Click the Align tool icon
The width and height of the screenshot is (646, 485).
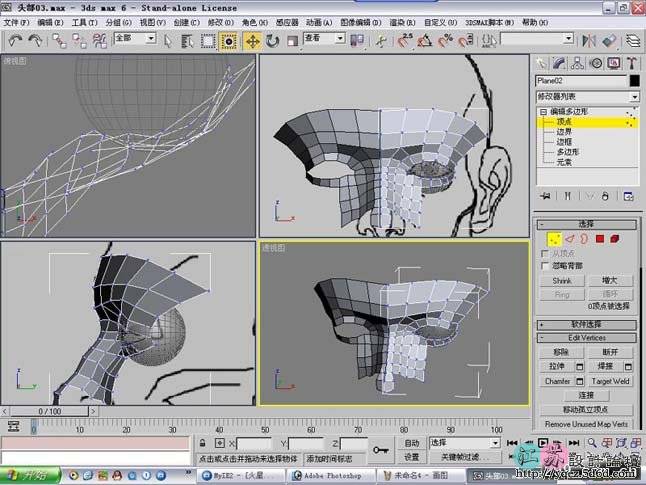609,40
